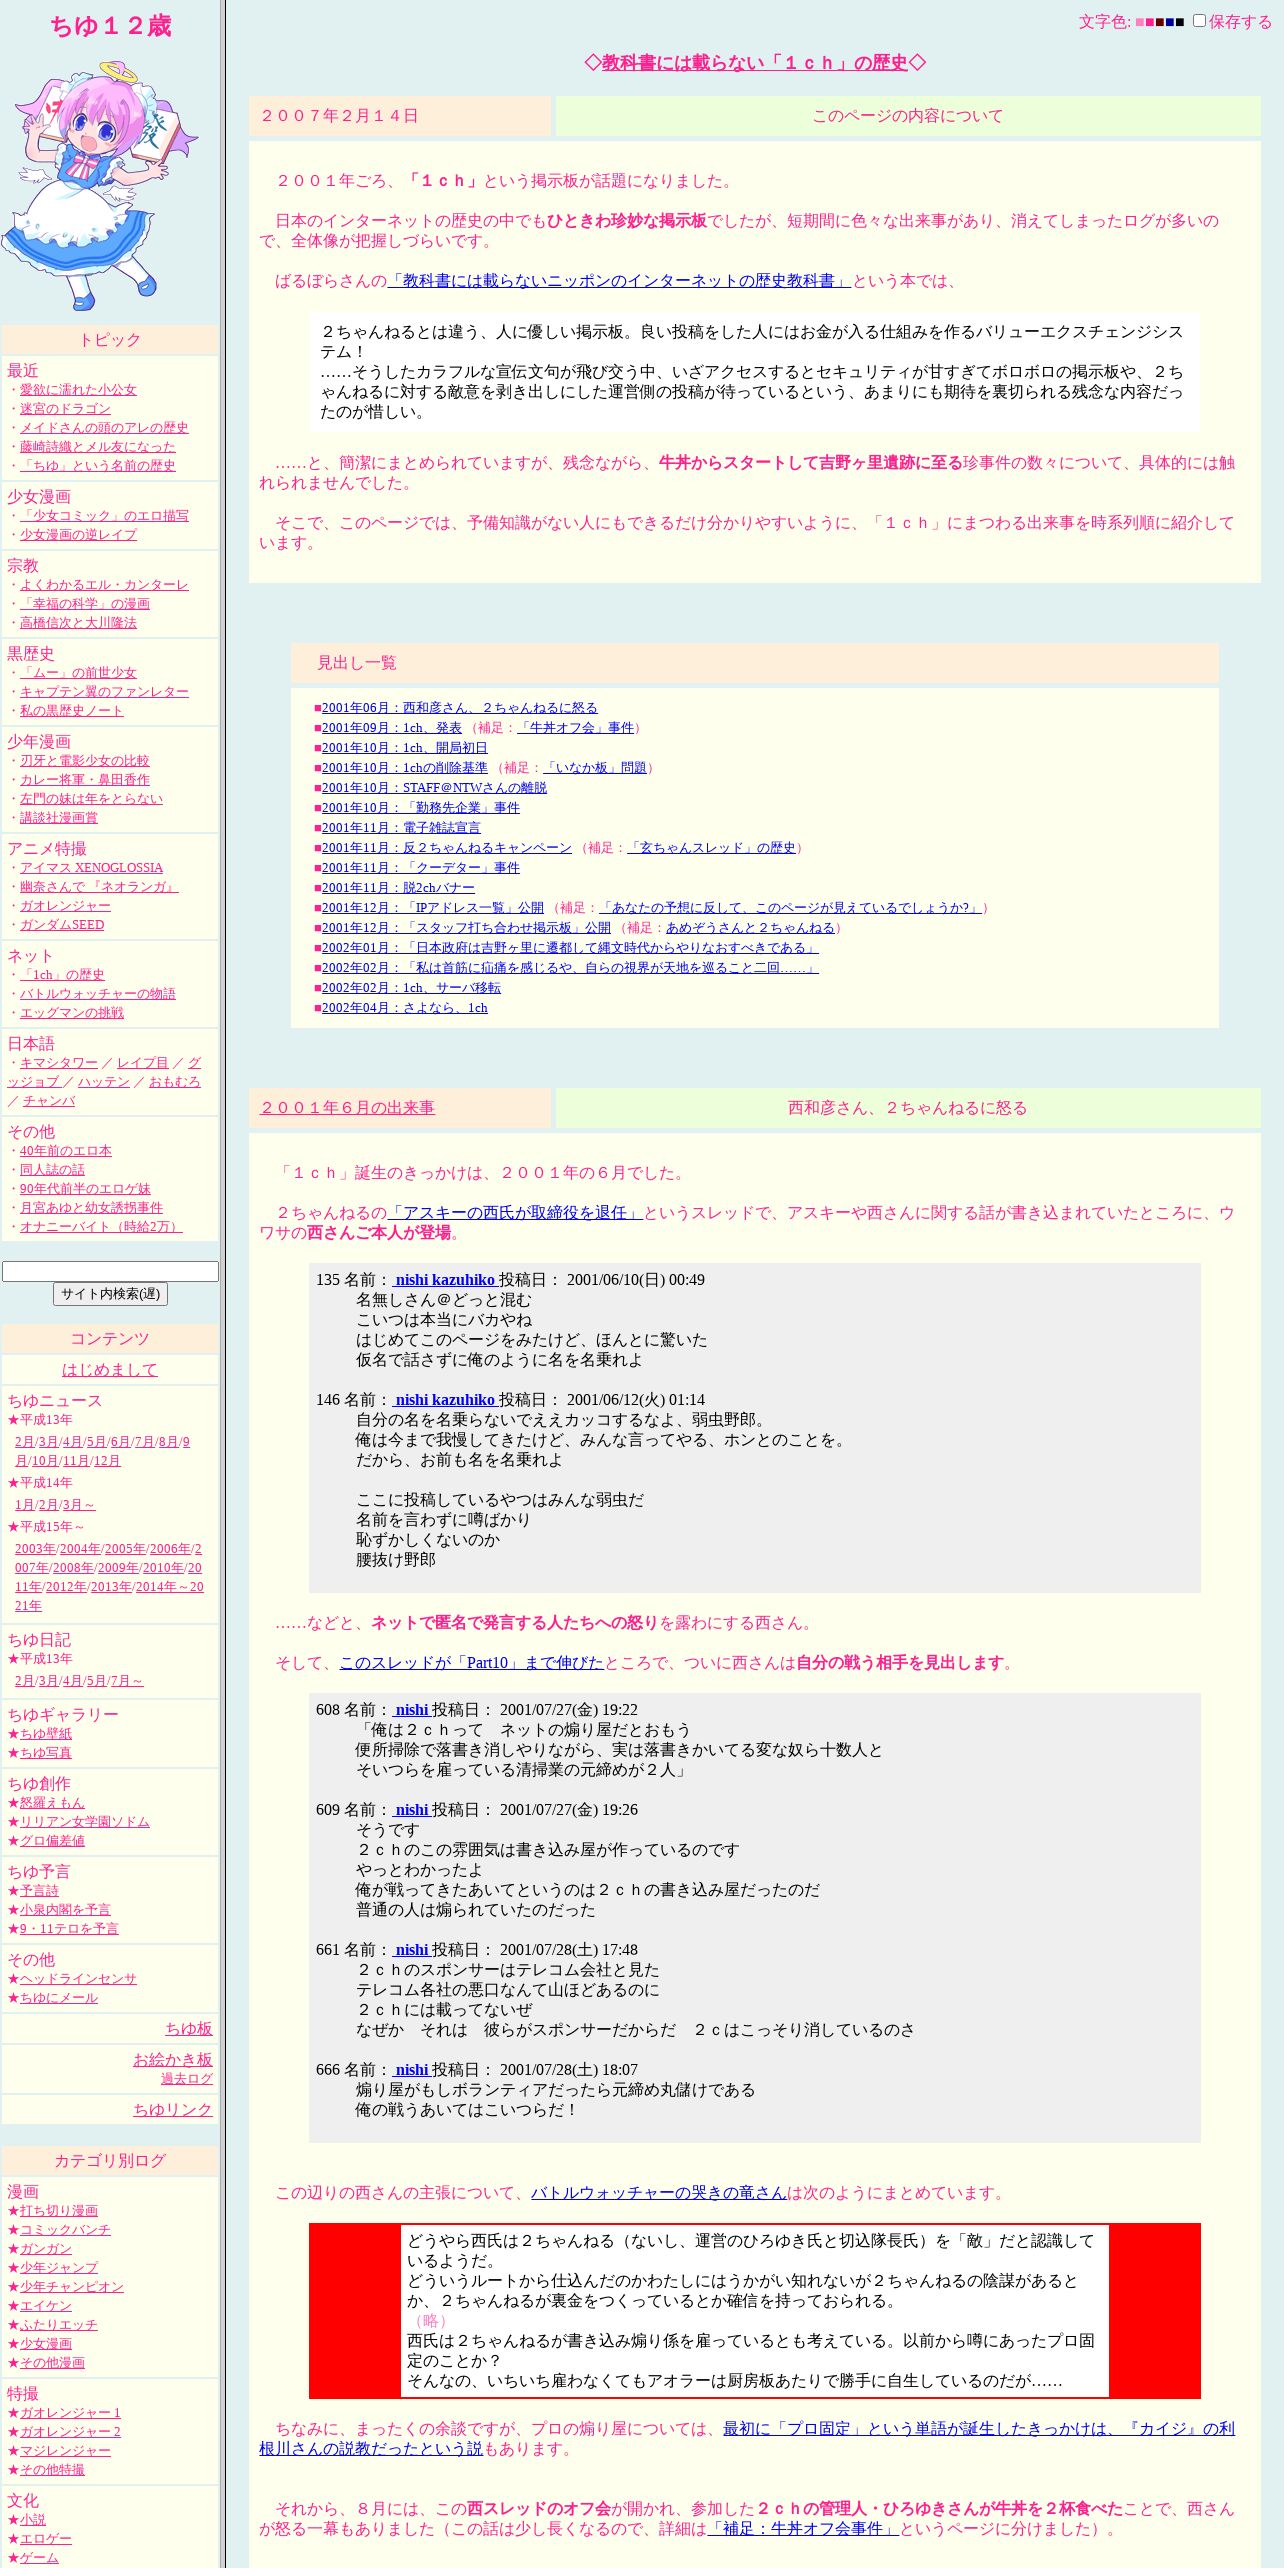Viewport: 1284px width, 2568px height.
Task: Open the 教科書には載らないニッポンのインターネットの歴史教科書 book link
Action: (x=619, y=281)
